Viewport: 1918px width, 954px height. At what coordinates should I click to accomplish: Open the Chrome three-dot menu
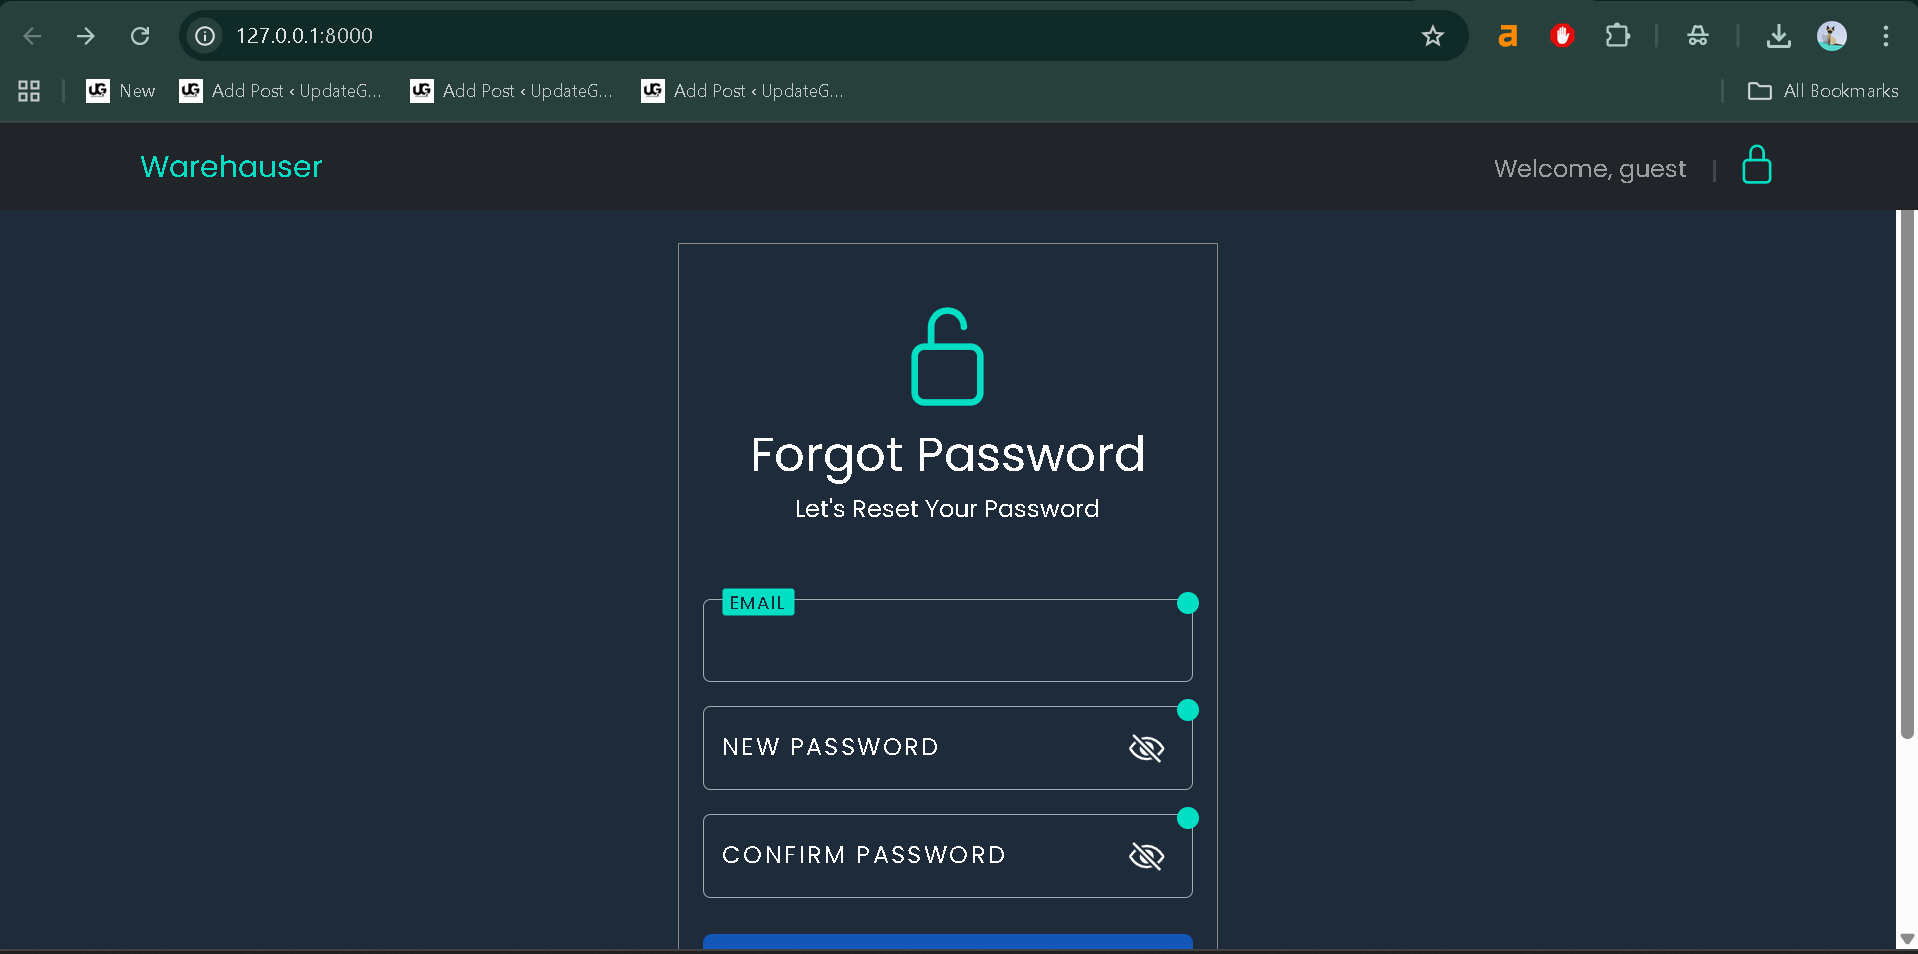tap(1885, 36)
